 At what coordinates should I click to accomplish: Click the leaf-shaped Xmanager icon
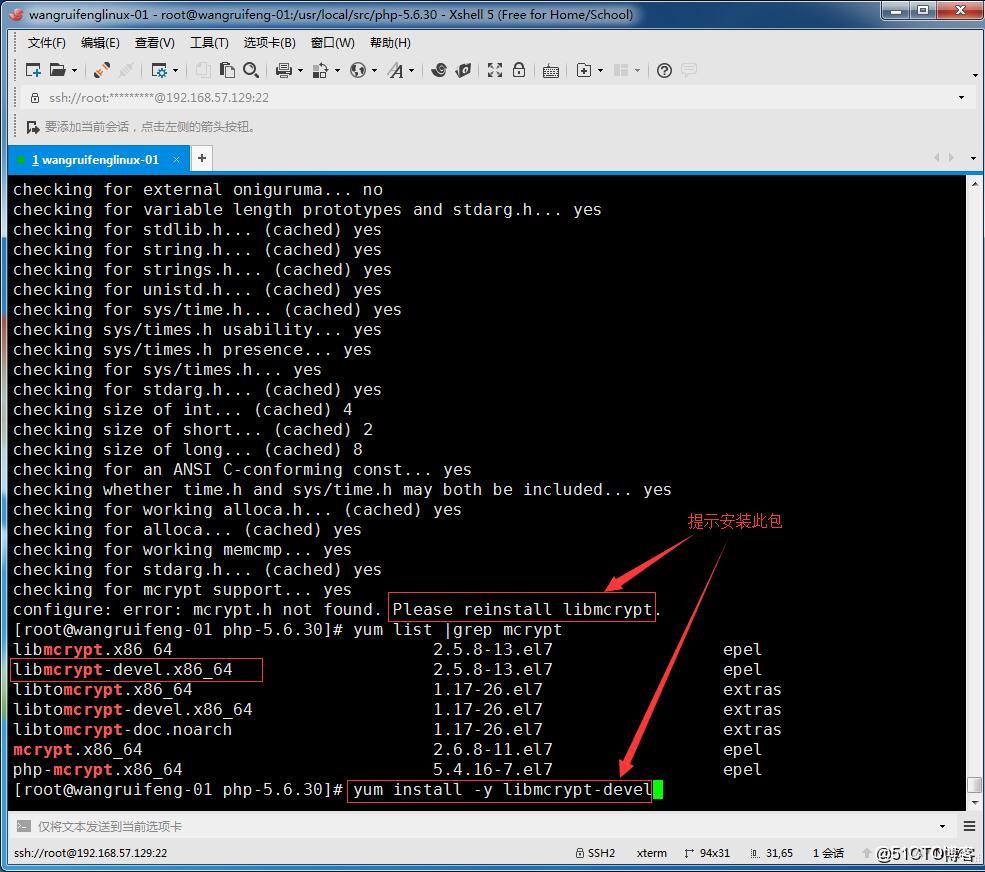(463, 70)
